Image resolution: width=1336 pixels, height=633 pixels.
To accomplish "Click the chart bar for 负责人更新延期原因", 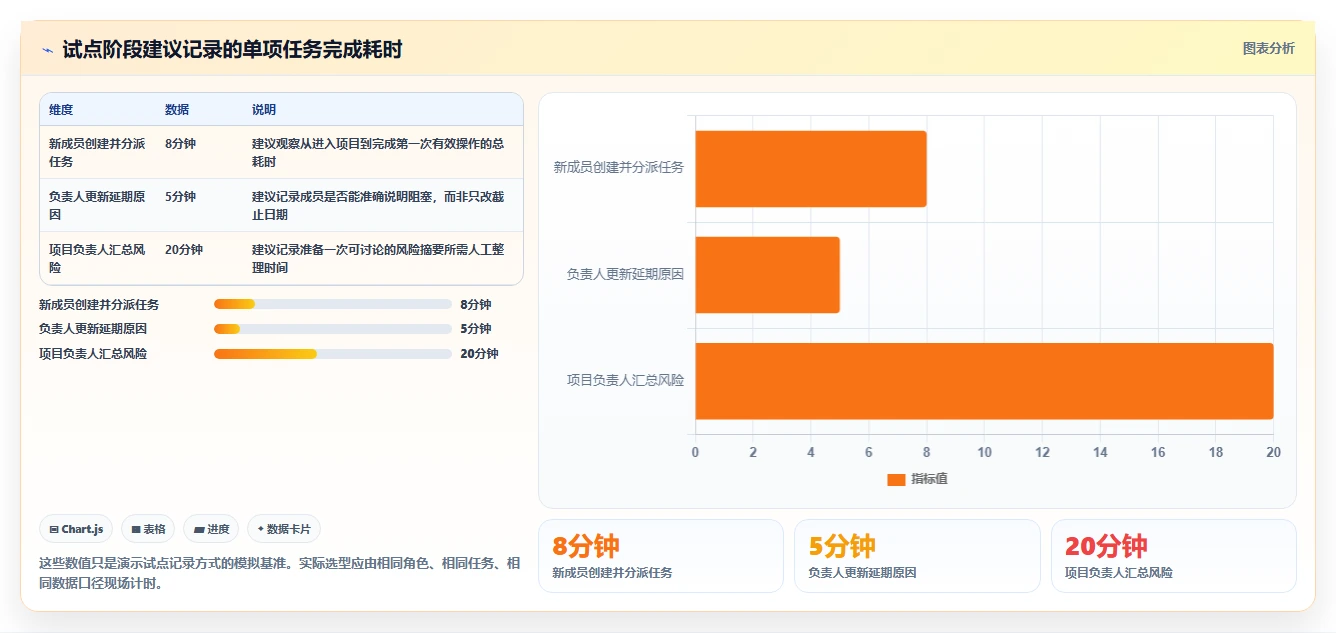I will point(767,275).
